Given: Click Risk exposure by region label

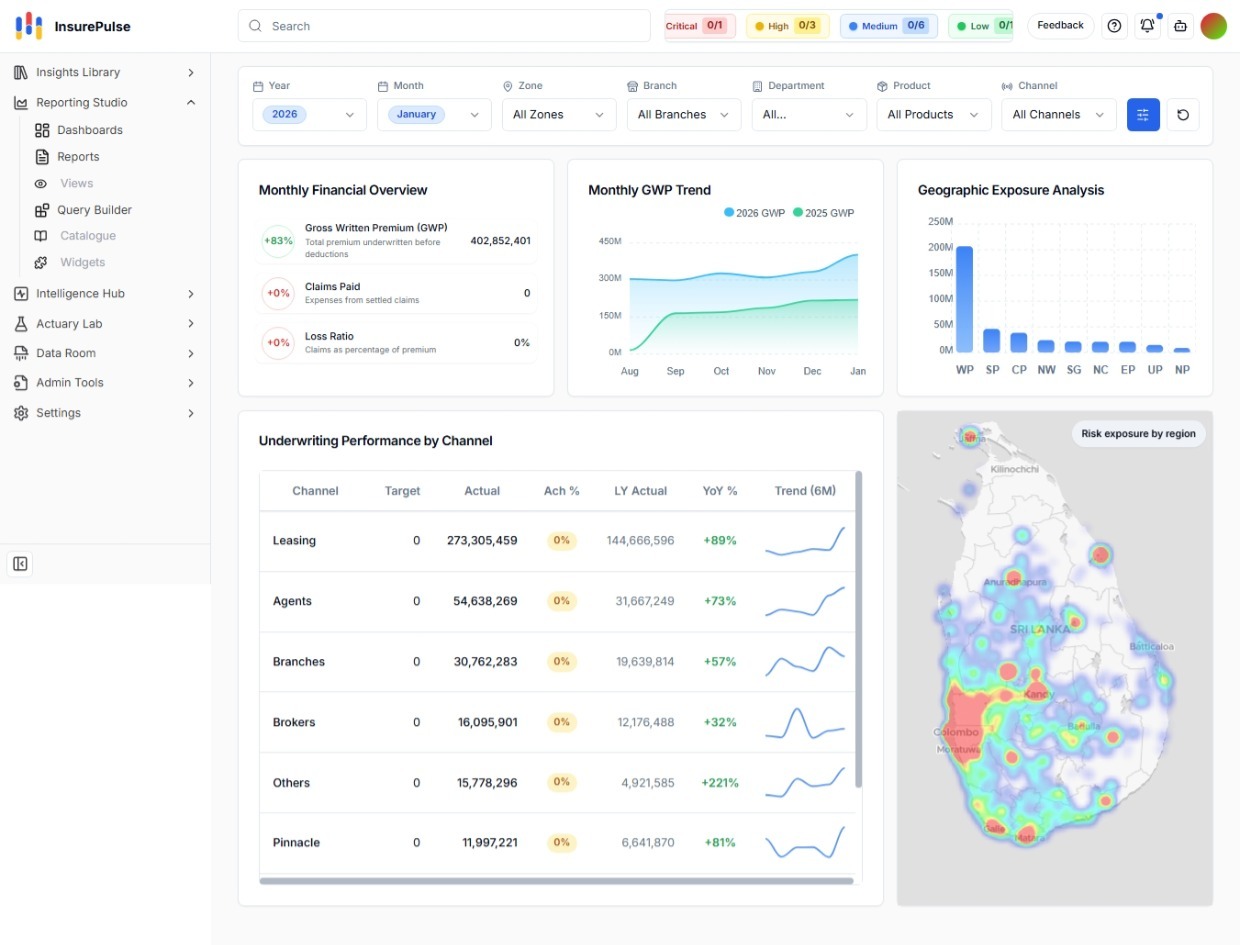Looking at the screenshot, I should [1138, 434].
